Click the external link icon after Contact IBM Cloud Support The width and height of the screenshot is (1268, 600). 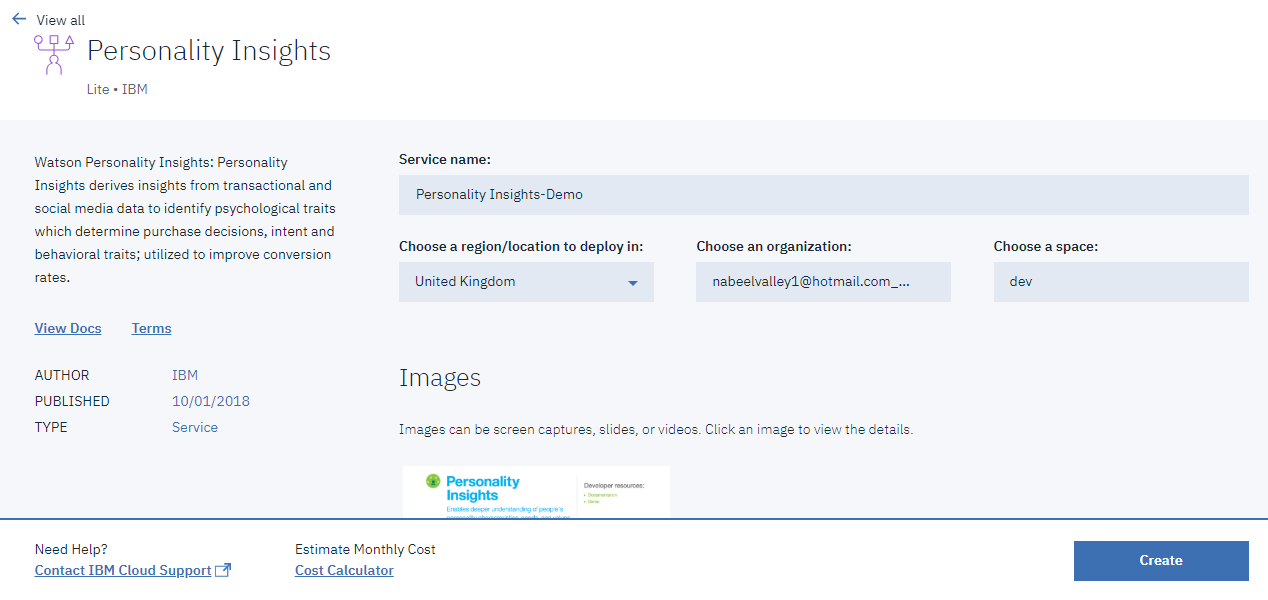pyautogui.click(x=225, y=570)
